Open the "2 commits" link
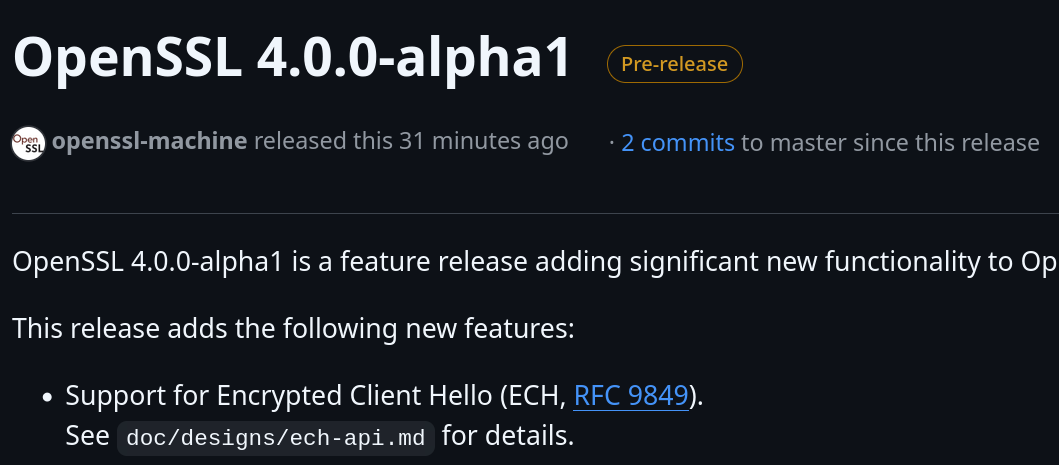Image resolution: width=1059 pixels, height=465 pixels. 677,143
